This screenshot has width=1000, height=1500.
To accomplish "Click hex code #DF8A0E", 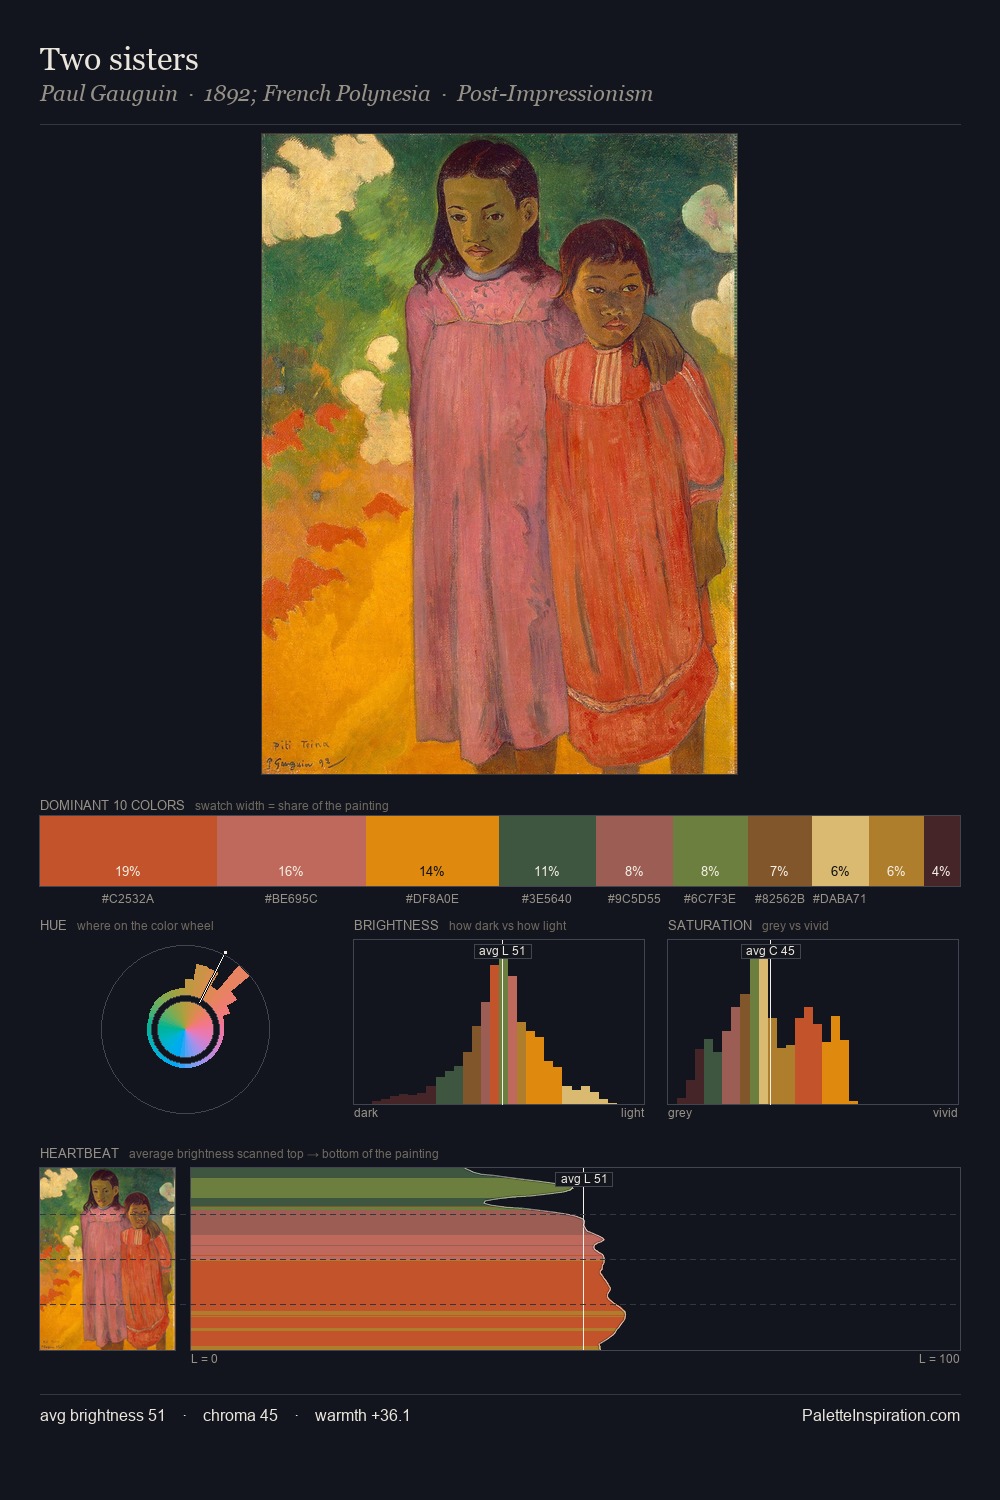I will [432, 899].
